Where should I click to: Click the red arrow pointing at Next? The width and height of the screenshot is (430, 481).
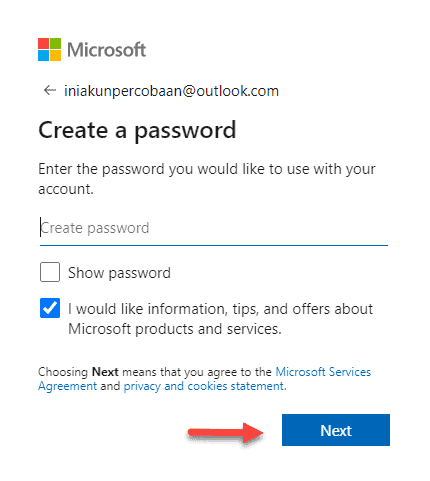(226, 433)
